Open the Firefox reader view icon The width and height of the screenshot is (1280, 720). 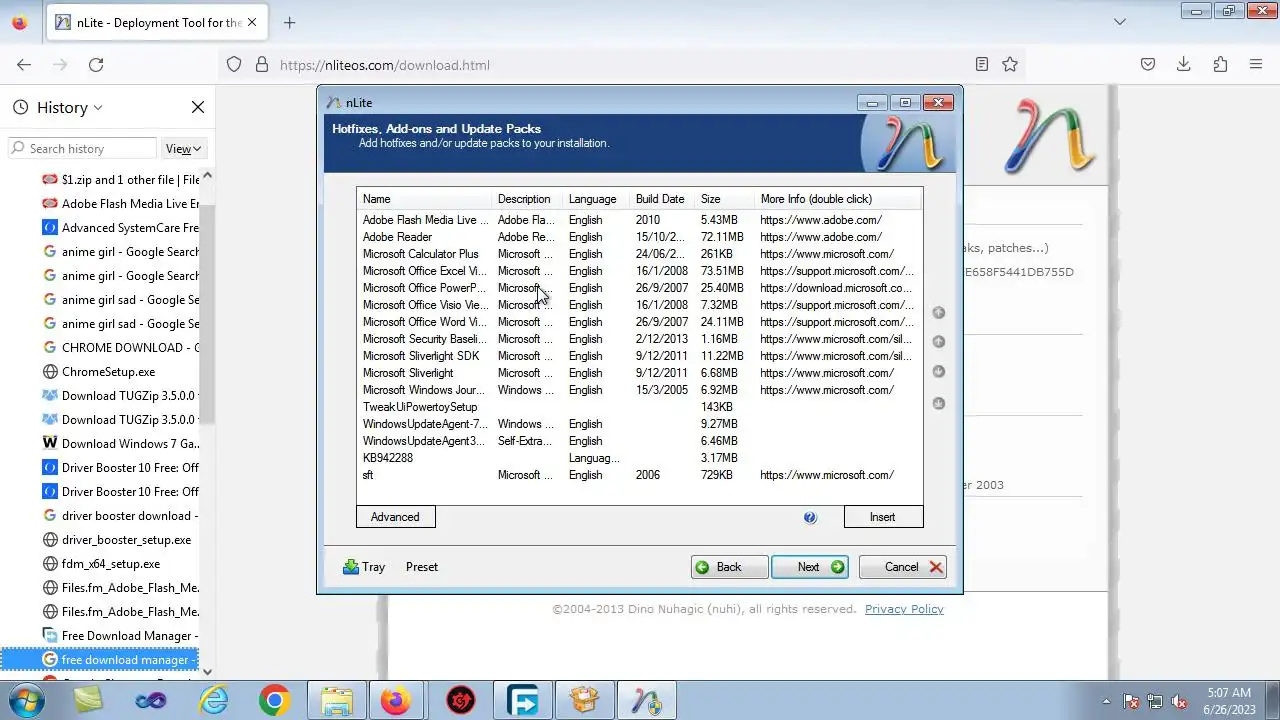click(x=982, y=65)
